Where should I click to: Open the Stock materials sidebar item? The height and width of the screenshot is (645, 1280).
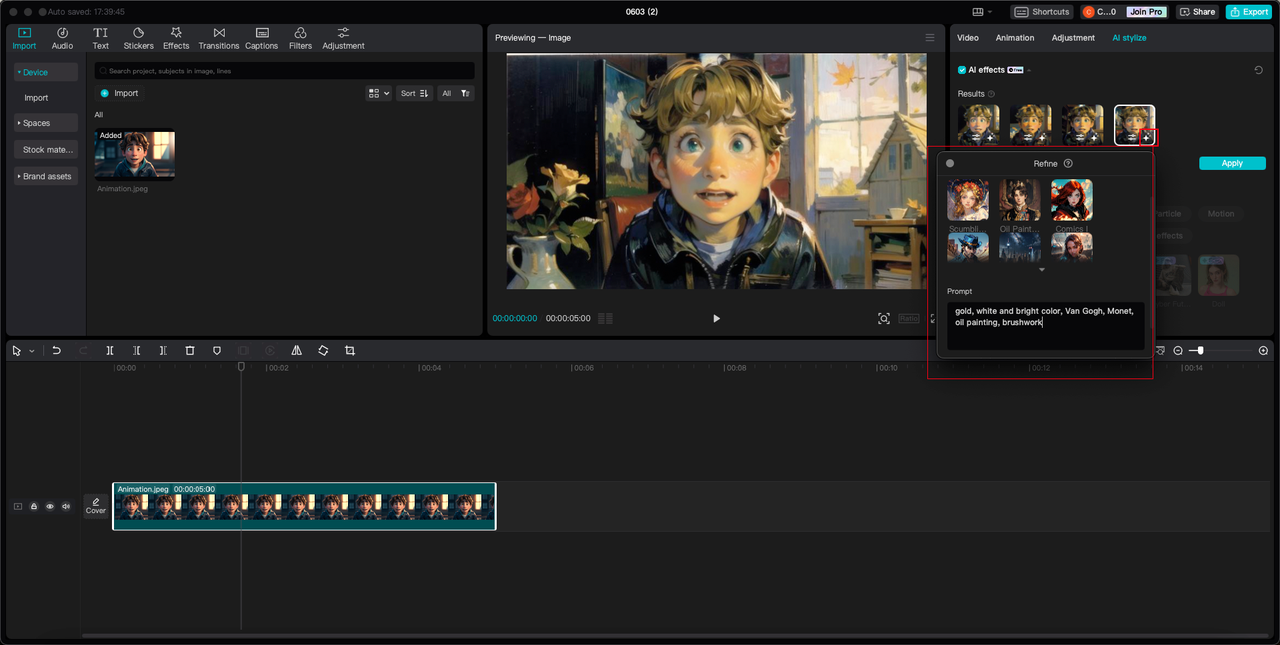46,149
